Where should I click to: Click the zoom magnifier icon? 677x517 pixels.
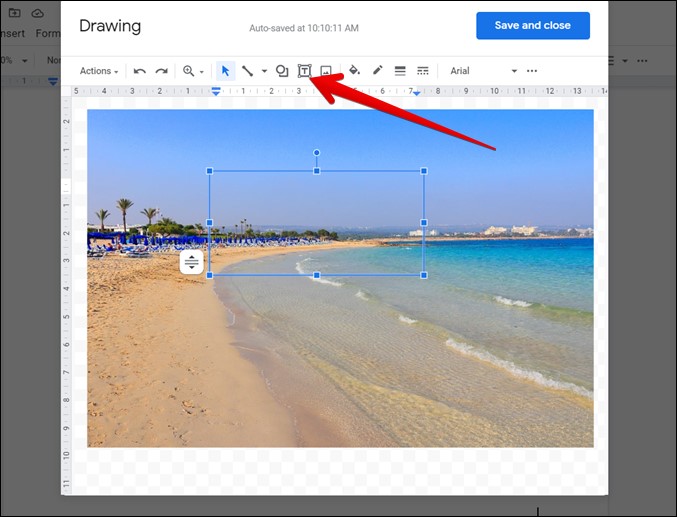pos(188,71)
